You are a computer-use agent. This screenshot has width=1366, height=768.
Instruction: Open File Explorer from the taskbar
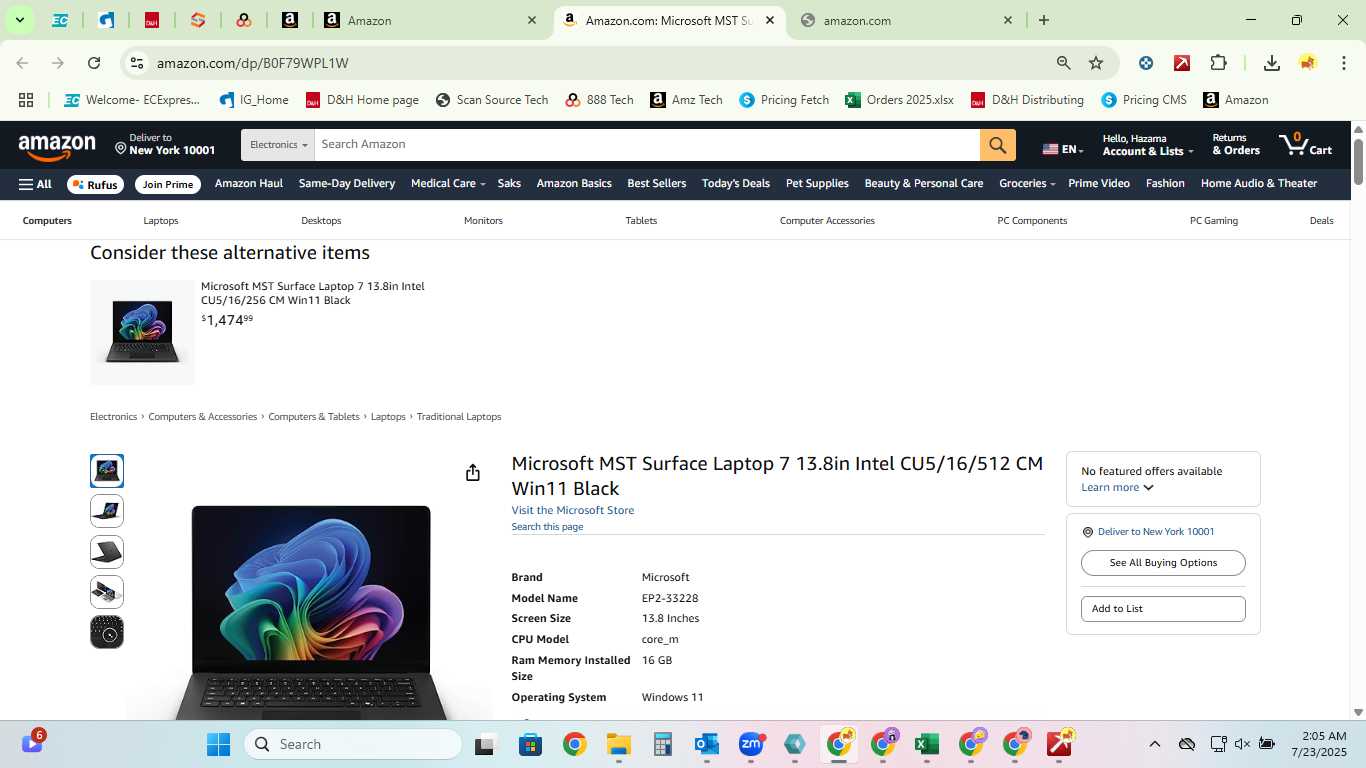[618, 744]
